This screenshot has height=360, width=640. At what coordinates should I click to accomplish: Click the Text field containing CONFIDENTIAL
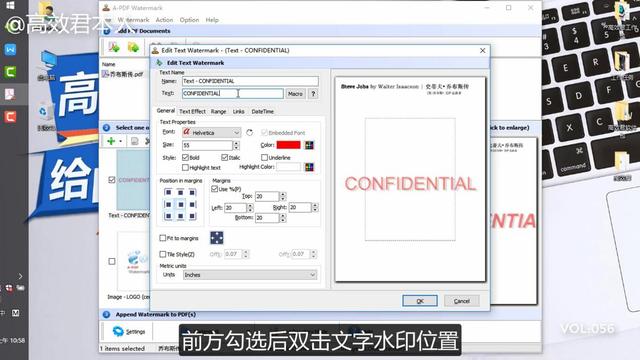[x=233, y=93]
